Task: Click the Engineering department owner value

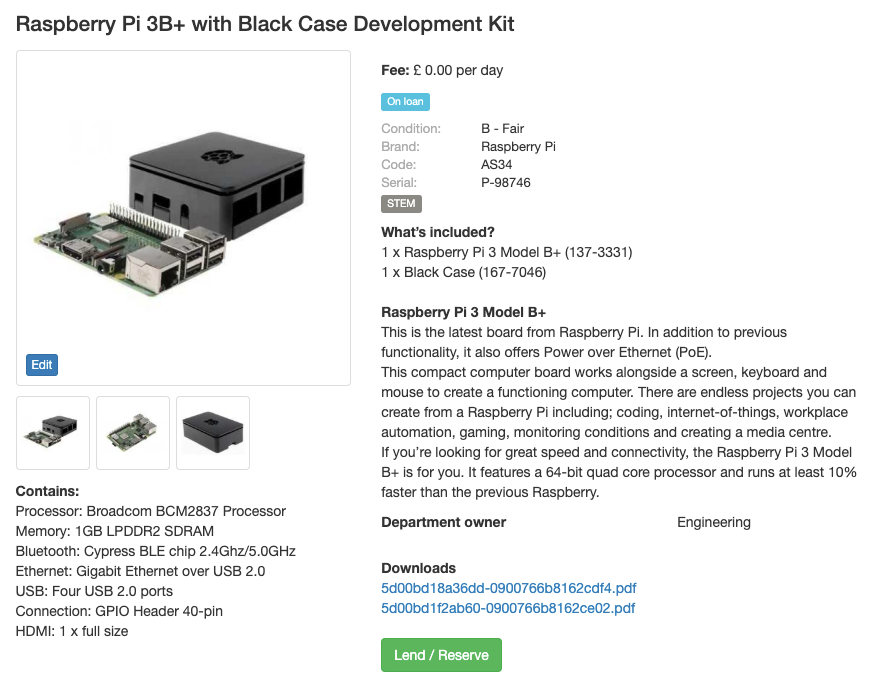Action: 714,522
